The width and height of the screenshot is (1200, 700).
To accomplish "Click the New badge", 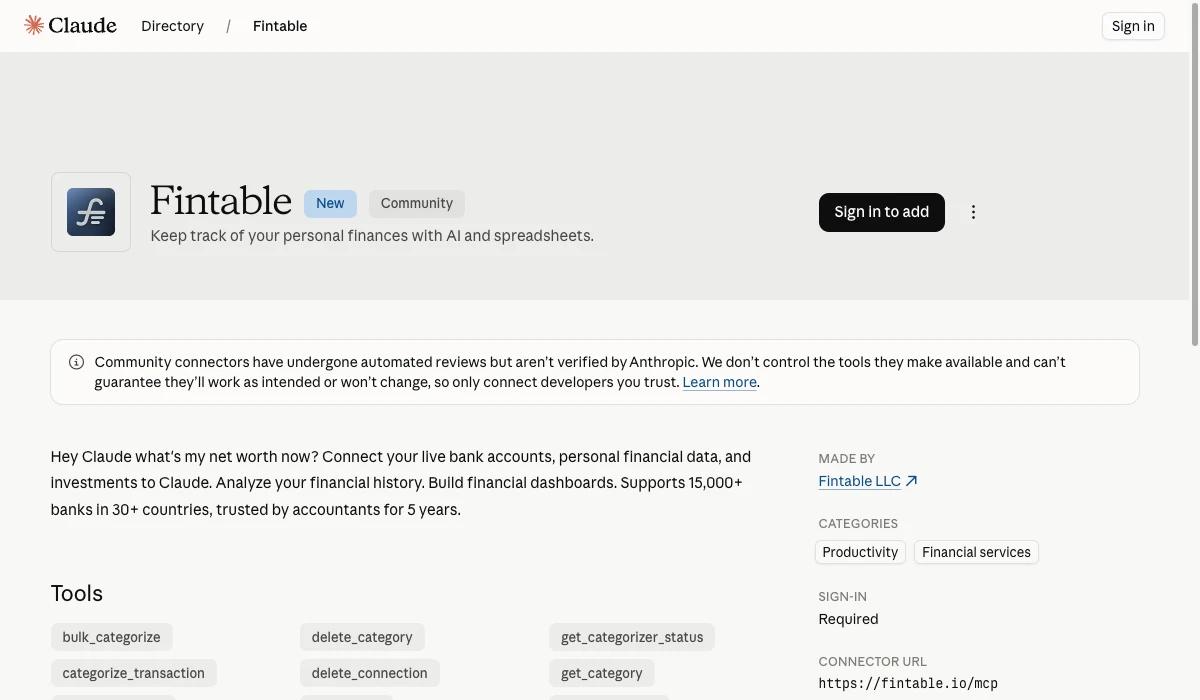I will (330, 203).
